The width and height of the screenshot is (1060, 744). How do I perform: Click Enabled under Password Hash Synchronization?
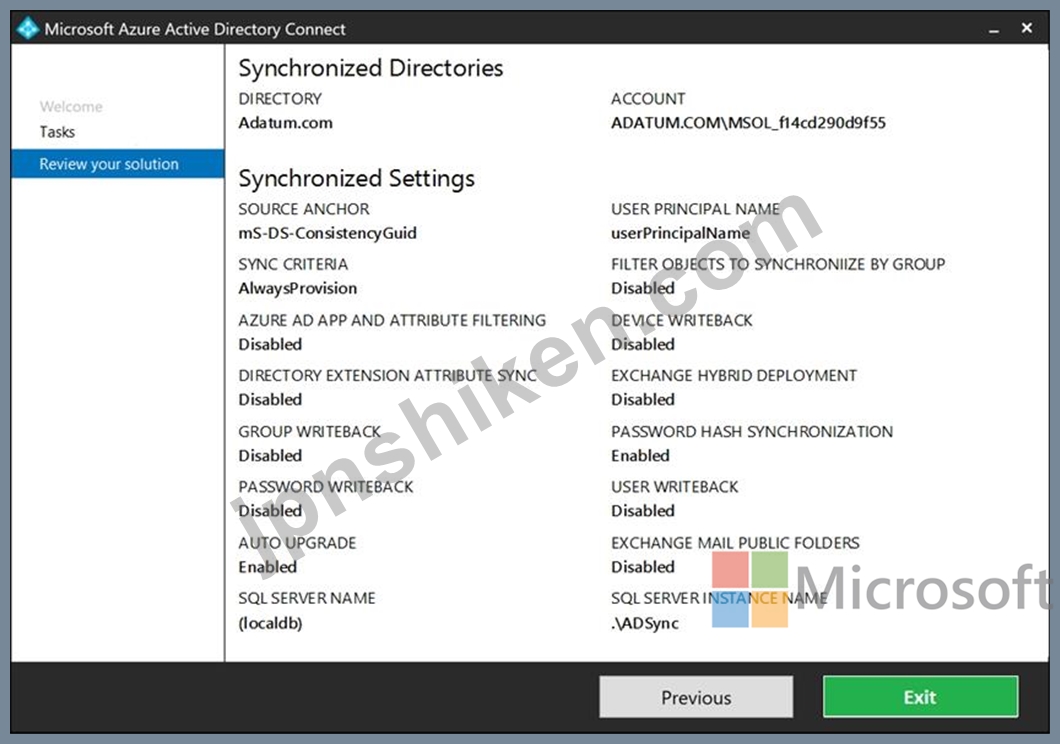(640, 456)
